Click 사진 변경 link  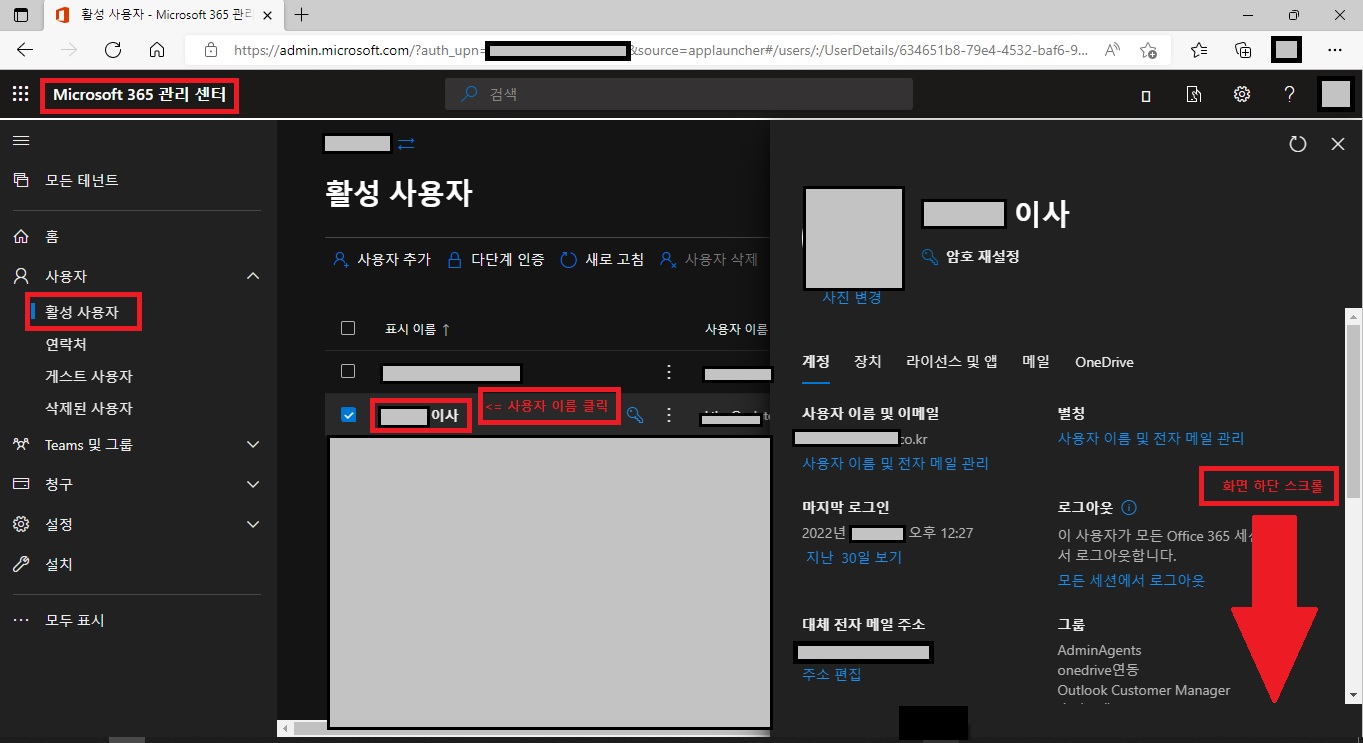coord(852,298)
